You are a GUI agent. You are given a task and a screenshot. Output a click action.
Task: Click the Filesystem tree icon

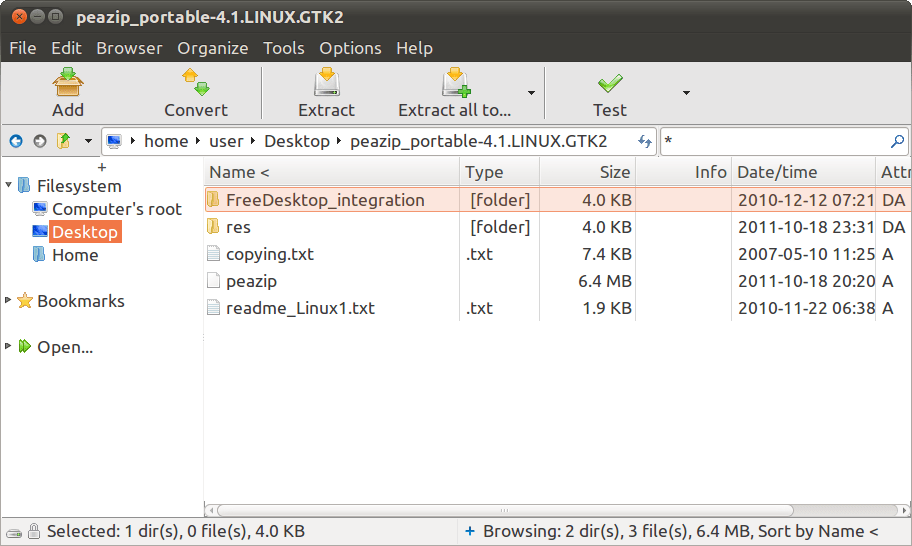24,185
